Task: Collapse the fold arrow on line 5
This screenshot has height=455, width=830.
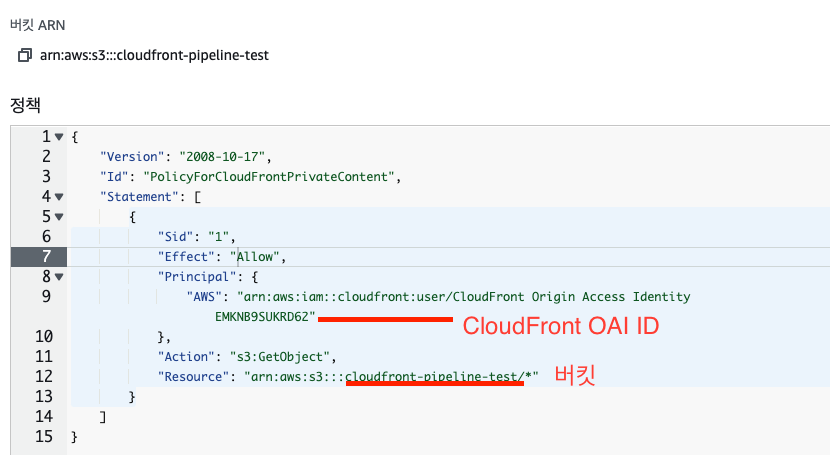Action: (x=59, y=217)
